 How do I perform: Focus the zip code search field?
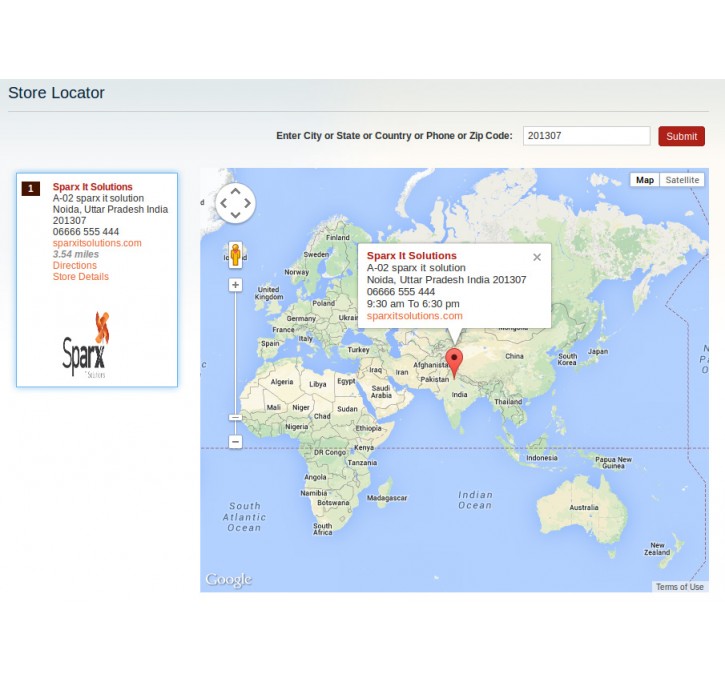click(x=586, y=136)
